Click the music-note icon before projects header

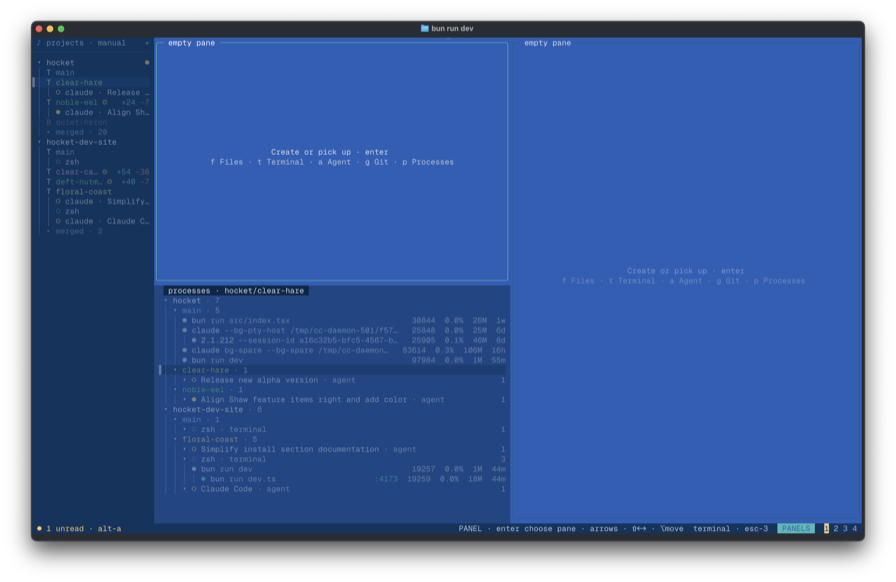pyautogui.click(x=39, y=43)
